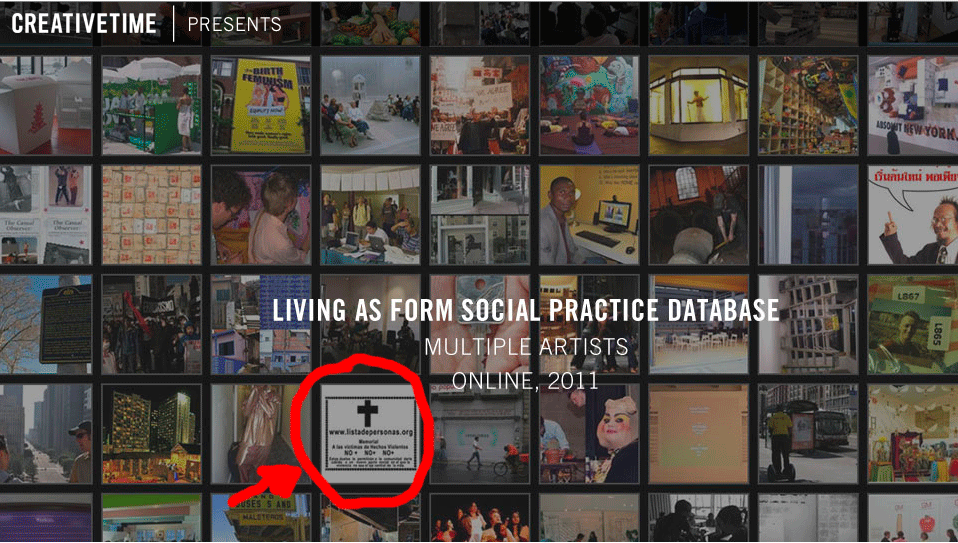Open the Casual Observer newspaper thumbnail

coord(46,214)
